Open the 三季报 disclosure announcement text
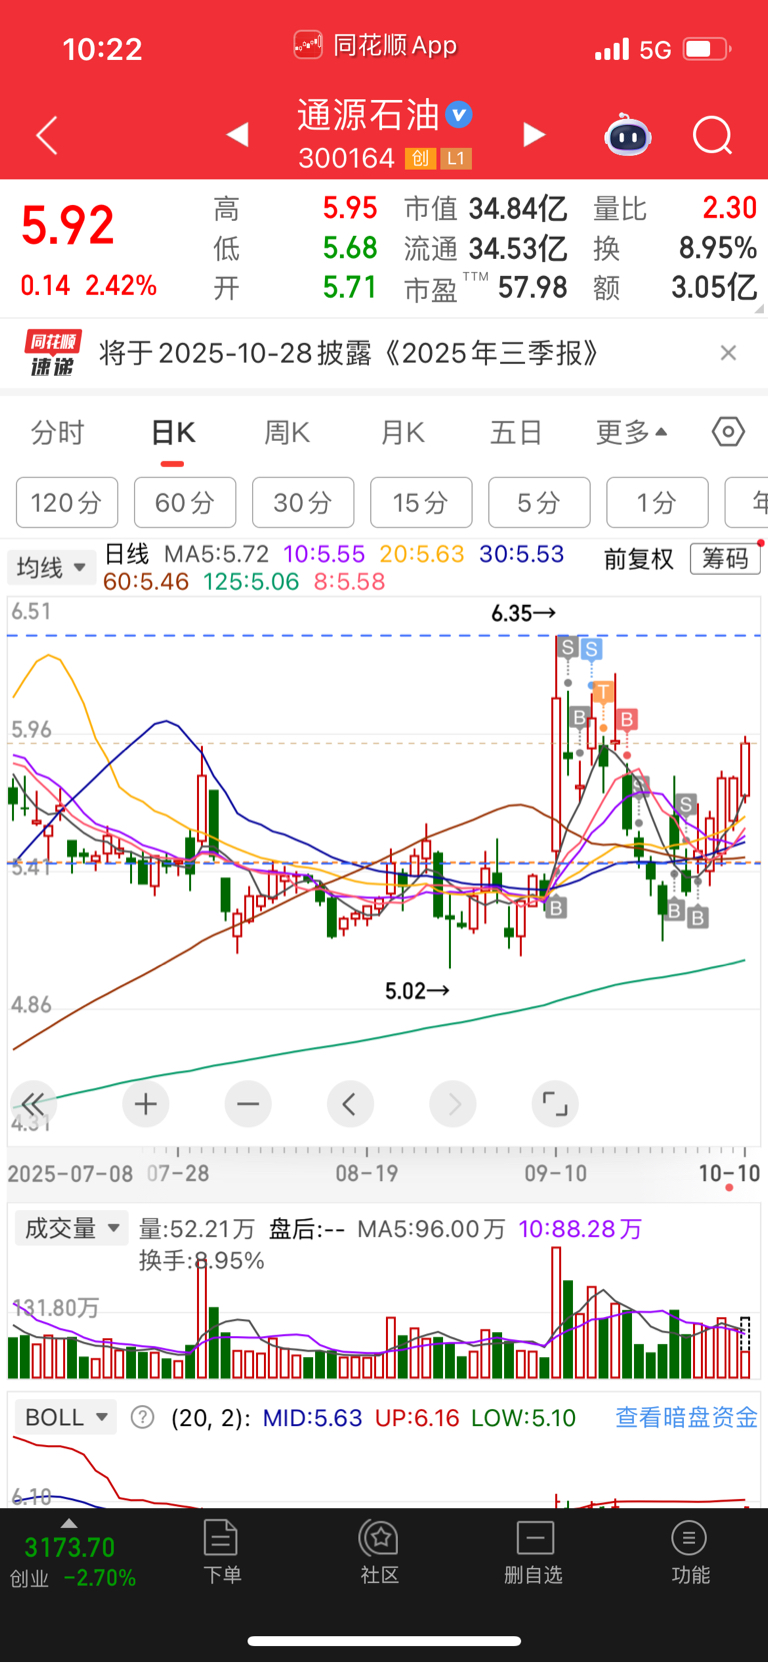The image size is (768, 1663). (349, 353)
